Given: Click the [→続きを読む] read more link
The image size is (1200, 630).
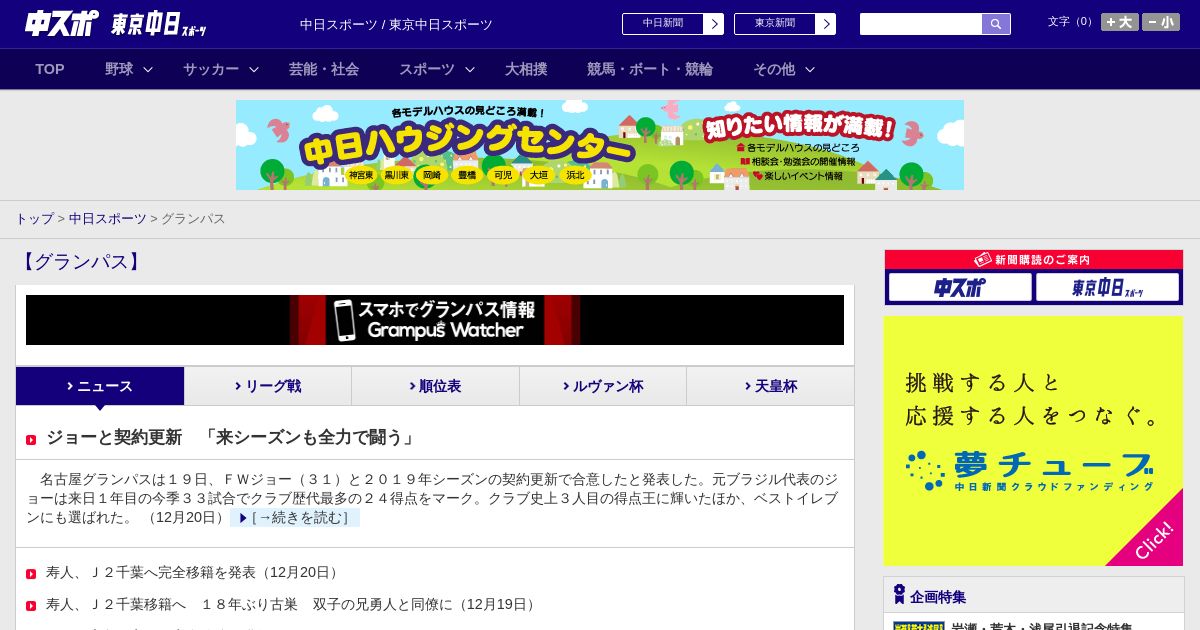Looking at the screenshot, I should point(295,518).
